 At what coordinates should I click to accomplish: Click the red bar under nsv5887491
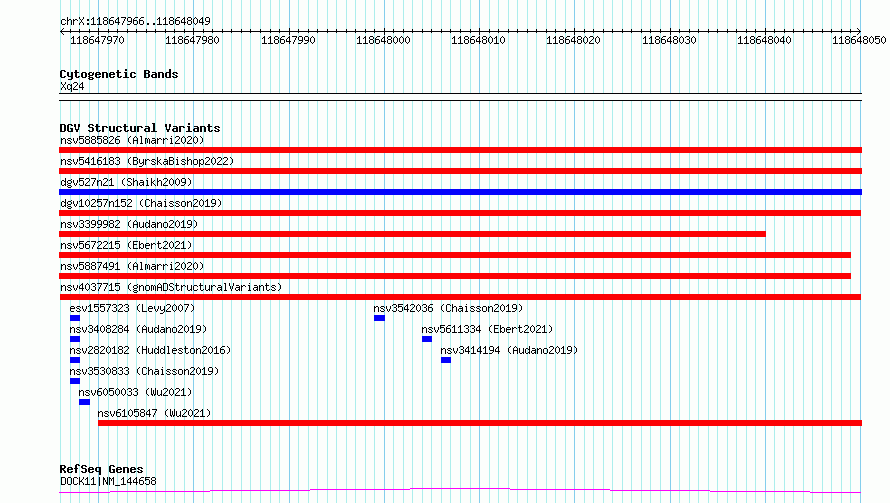coord(455,276)
